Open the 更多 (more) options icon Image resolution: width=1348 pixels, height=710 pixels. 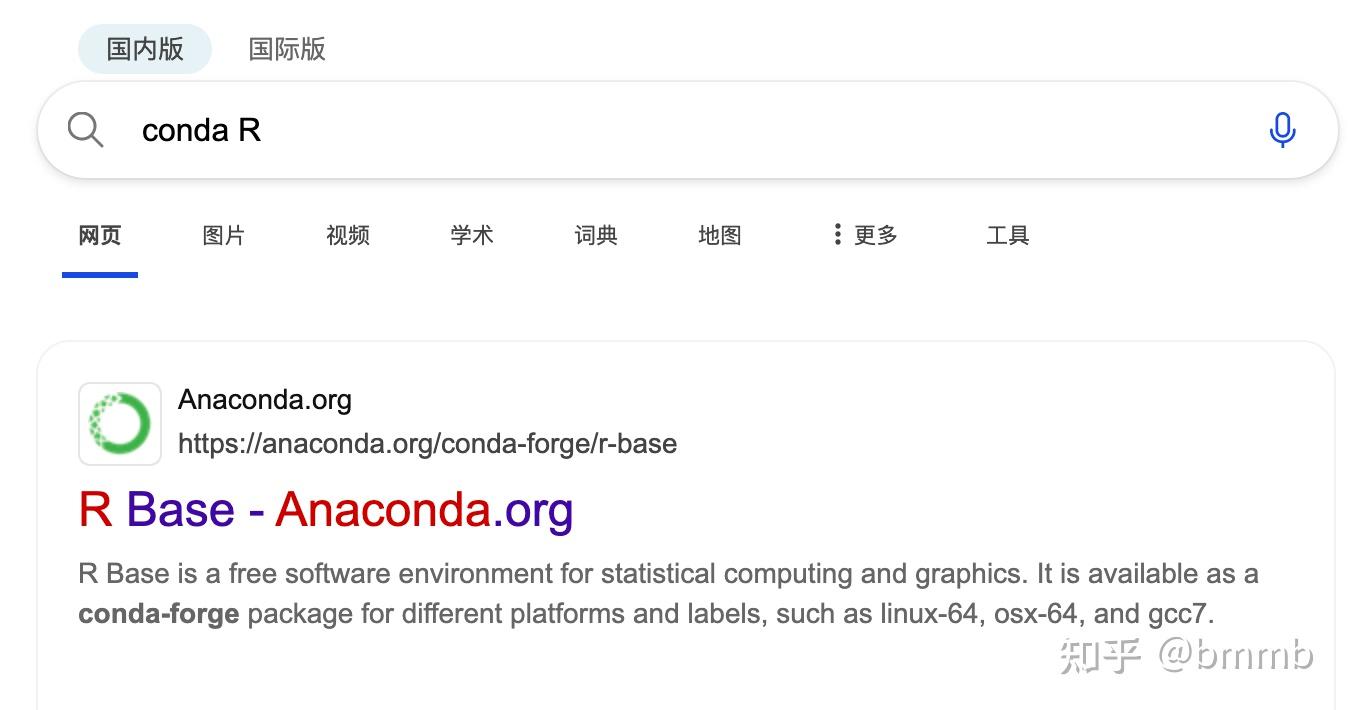coord(837,233)
